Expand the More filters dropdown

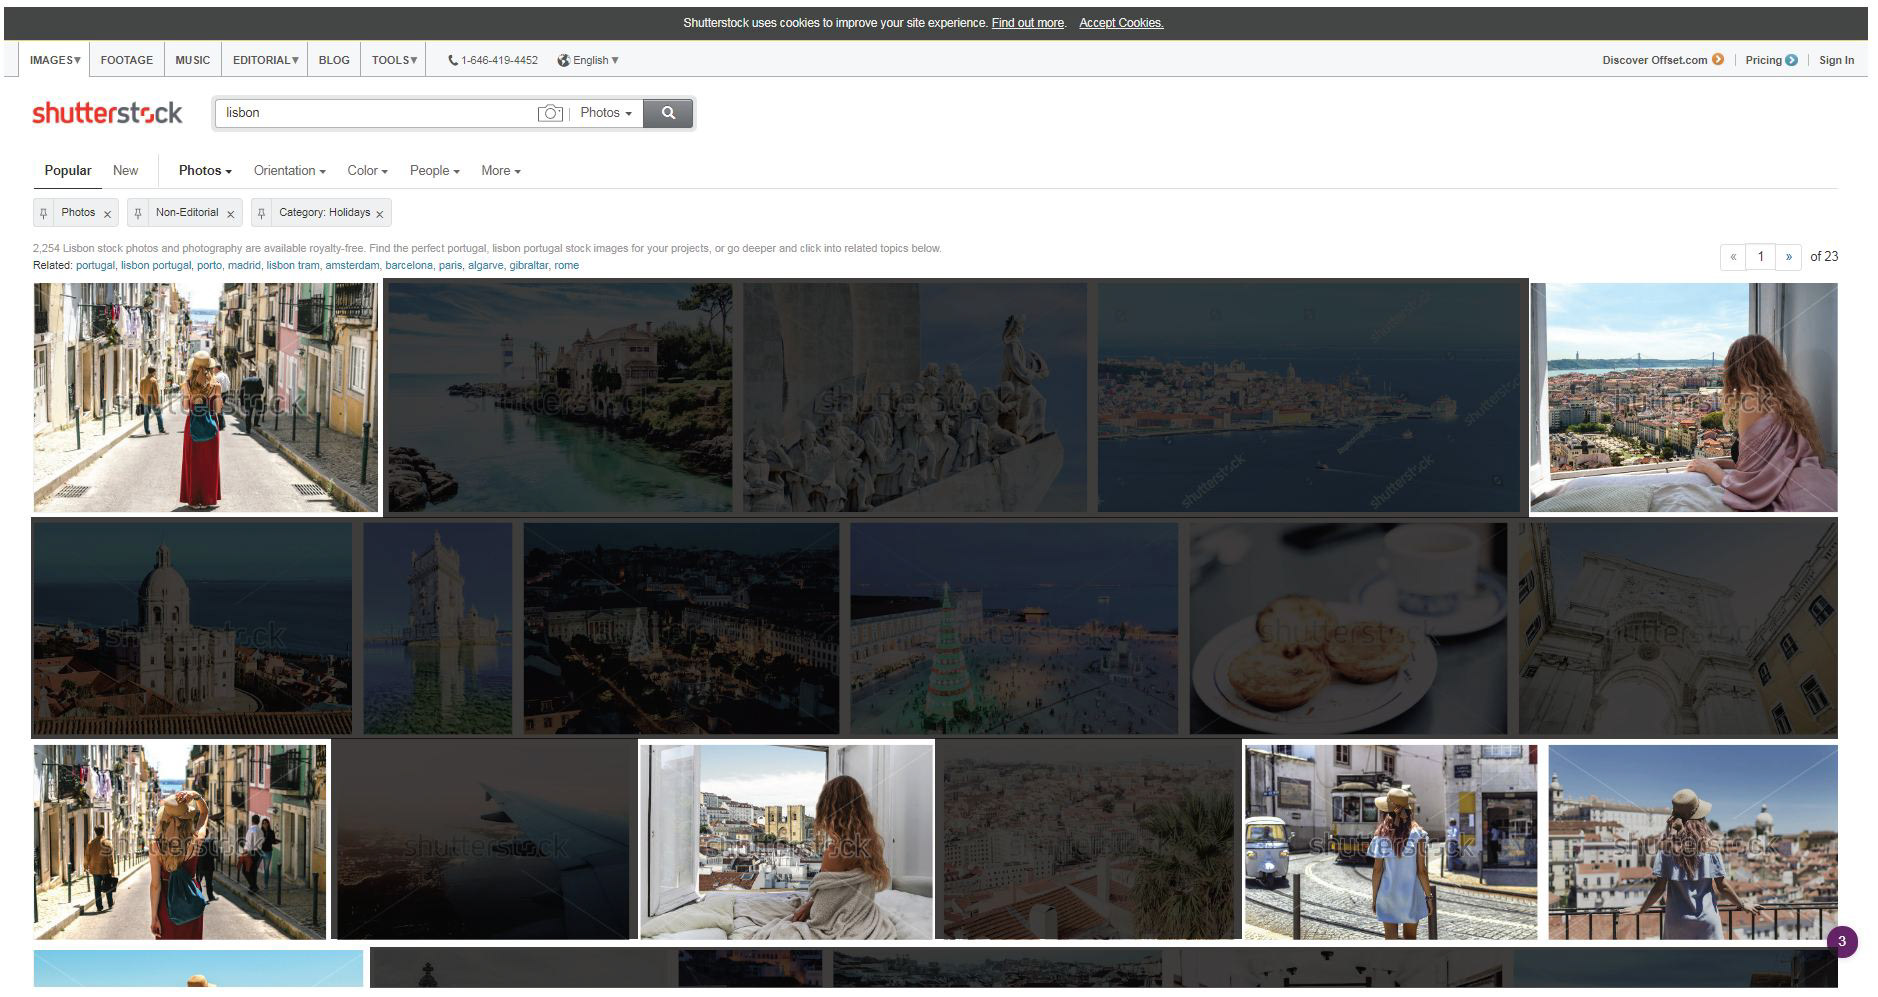pyautogui.click(x=500, y=171)
